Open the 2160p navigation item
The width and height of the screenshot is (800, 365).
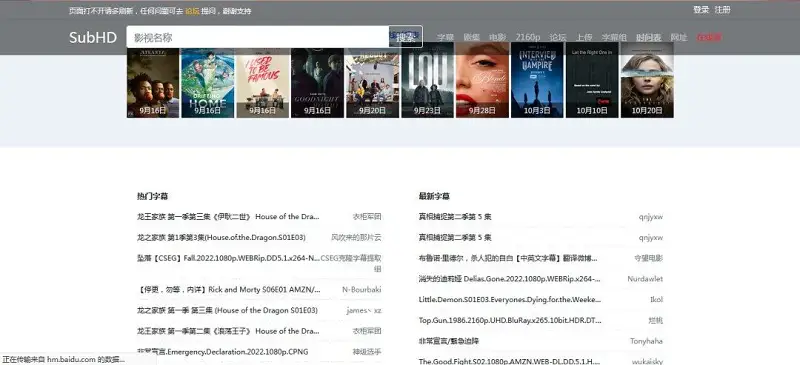528,37
